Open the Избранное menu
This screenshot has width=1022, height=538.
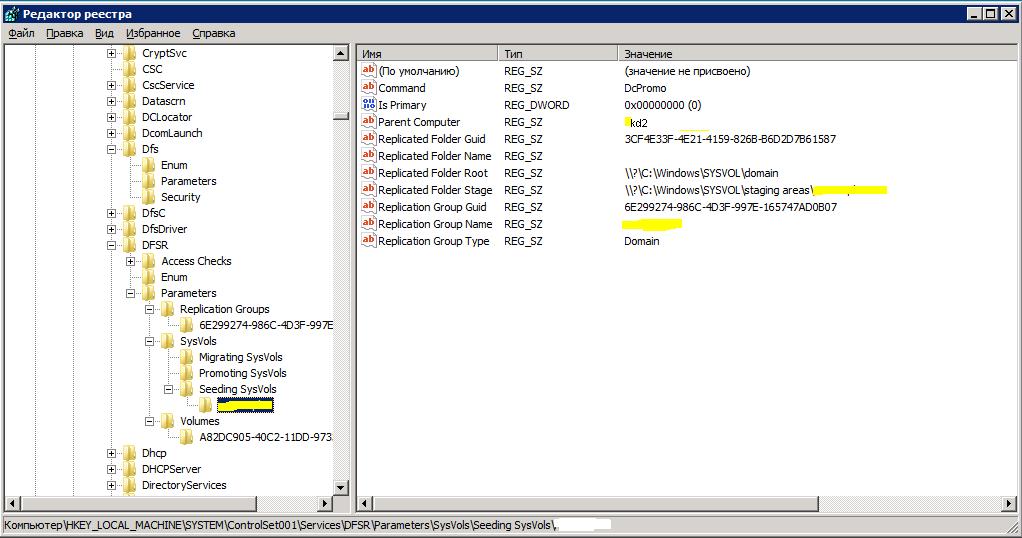[153, 33]
